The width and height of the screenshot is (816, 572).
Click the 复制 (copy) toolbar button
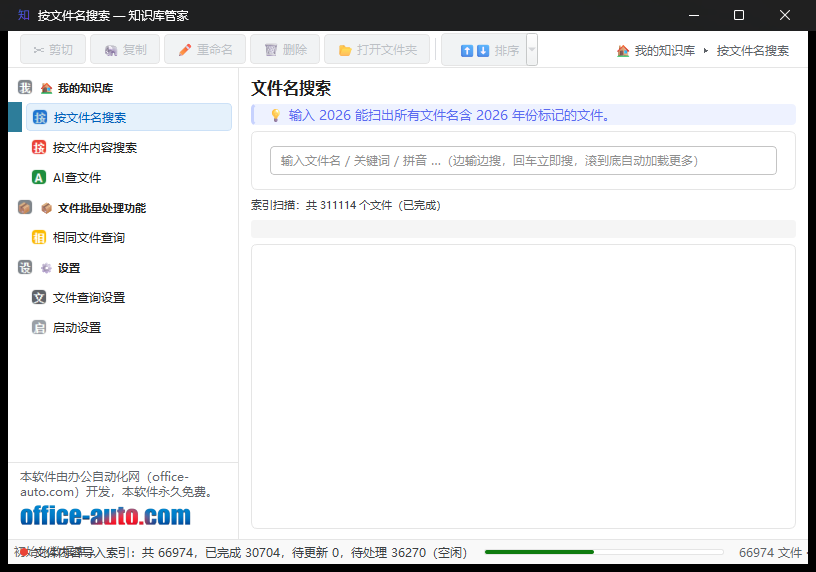pyautogui.click(x=125, y=49)
